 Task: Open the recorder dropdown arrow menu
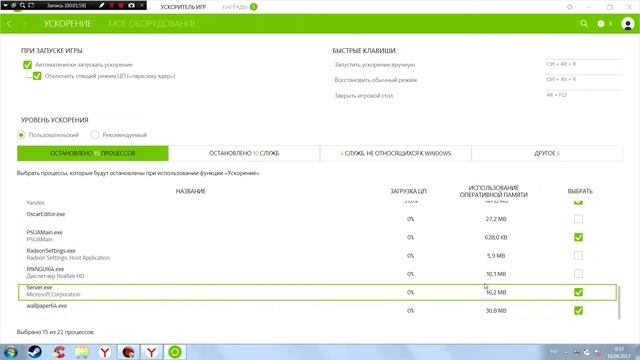click(x=5, y=5)
